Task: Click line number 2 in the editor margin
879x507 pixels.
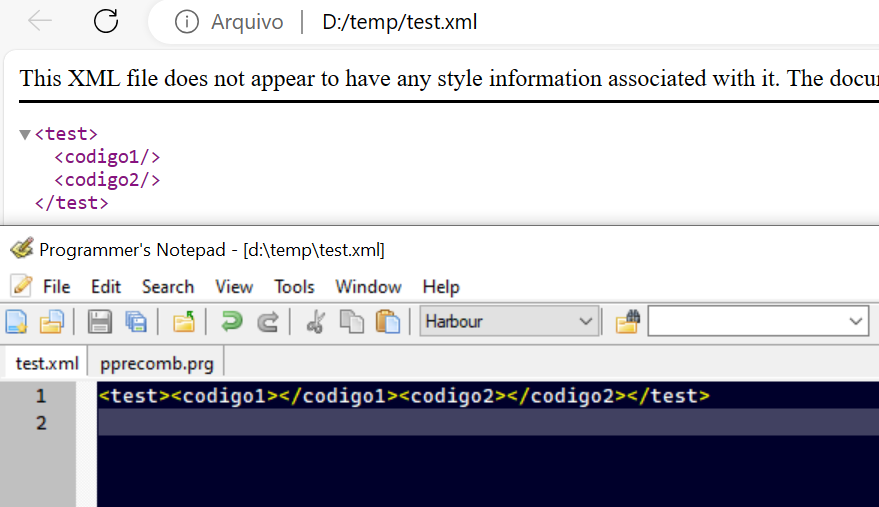Action: pyautogui.click(x=41, y=423)
